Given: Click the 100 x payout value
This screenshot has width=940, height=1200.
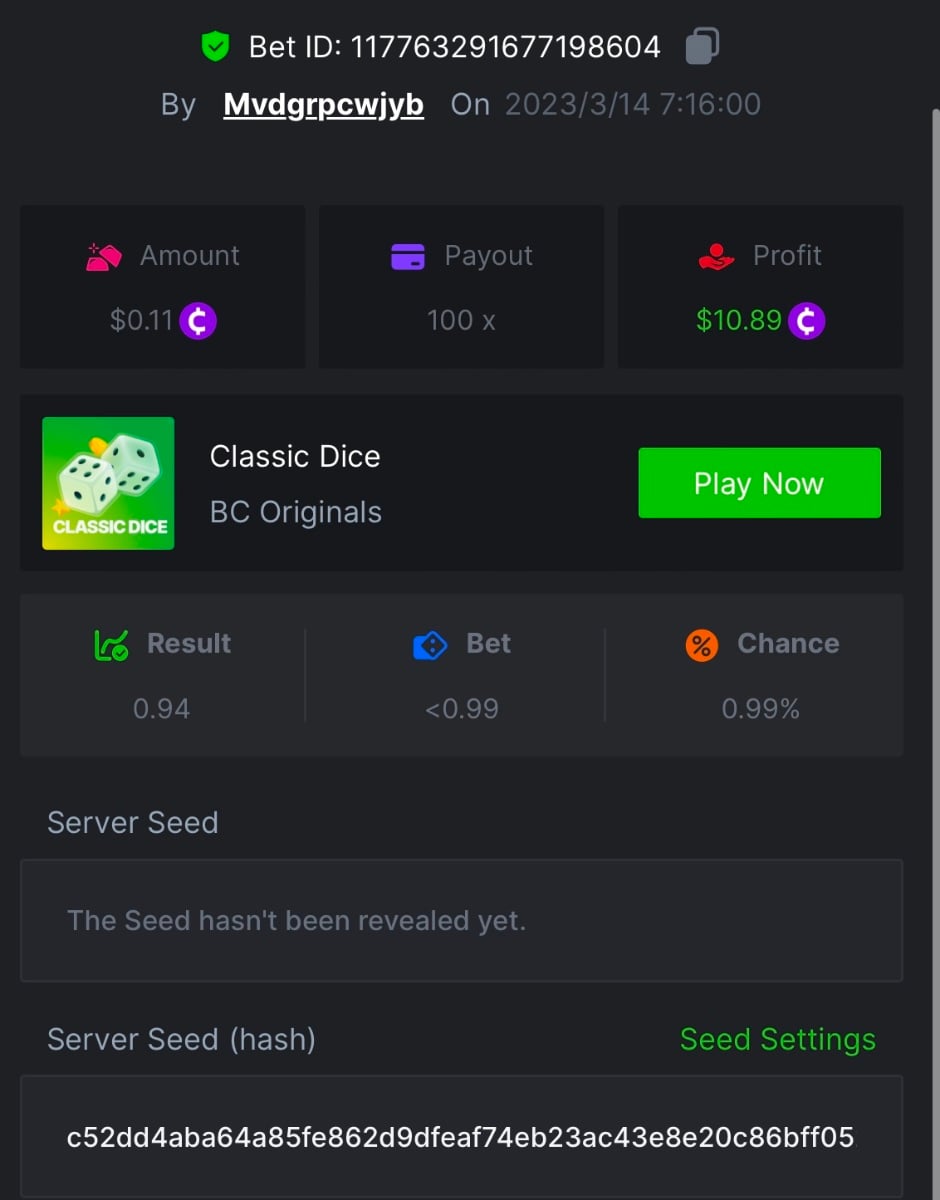Looking at the screenshot, I should [x=461, y=321].
